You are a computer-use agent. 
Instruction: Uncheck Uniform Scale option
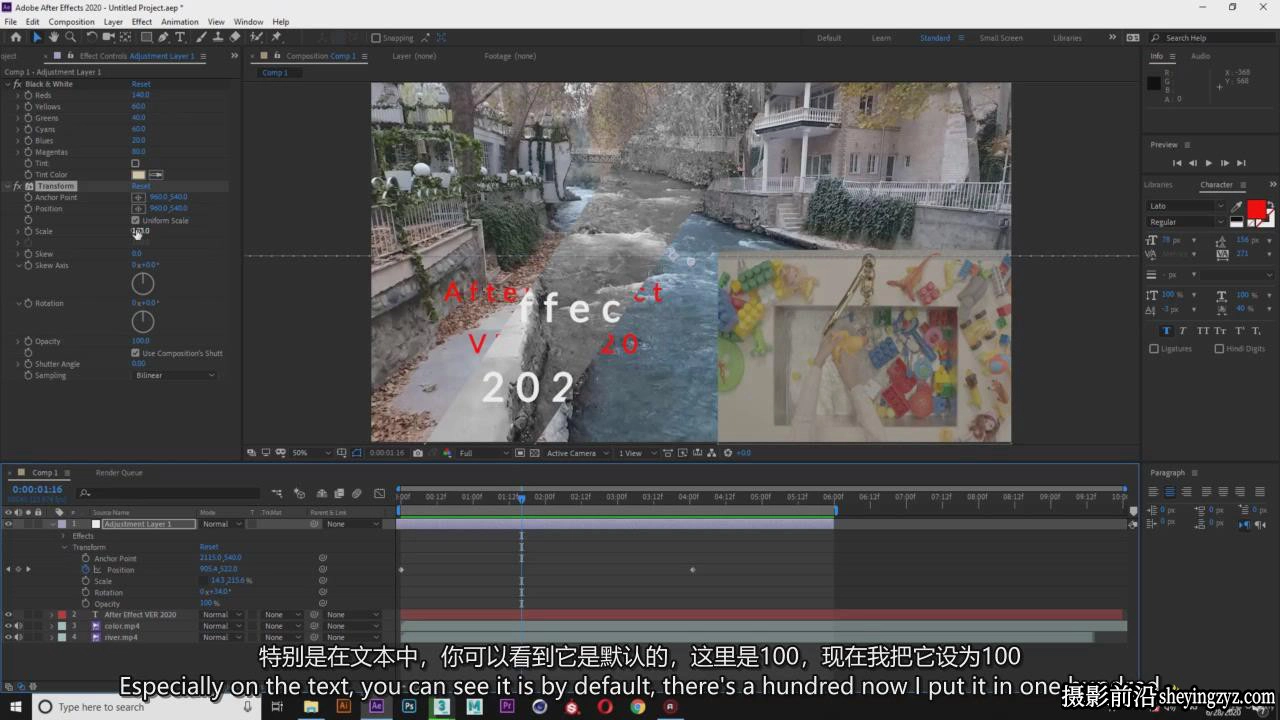coord(135,220)
